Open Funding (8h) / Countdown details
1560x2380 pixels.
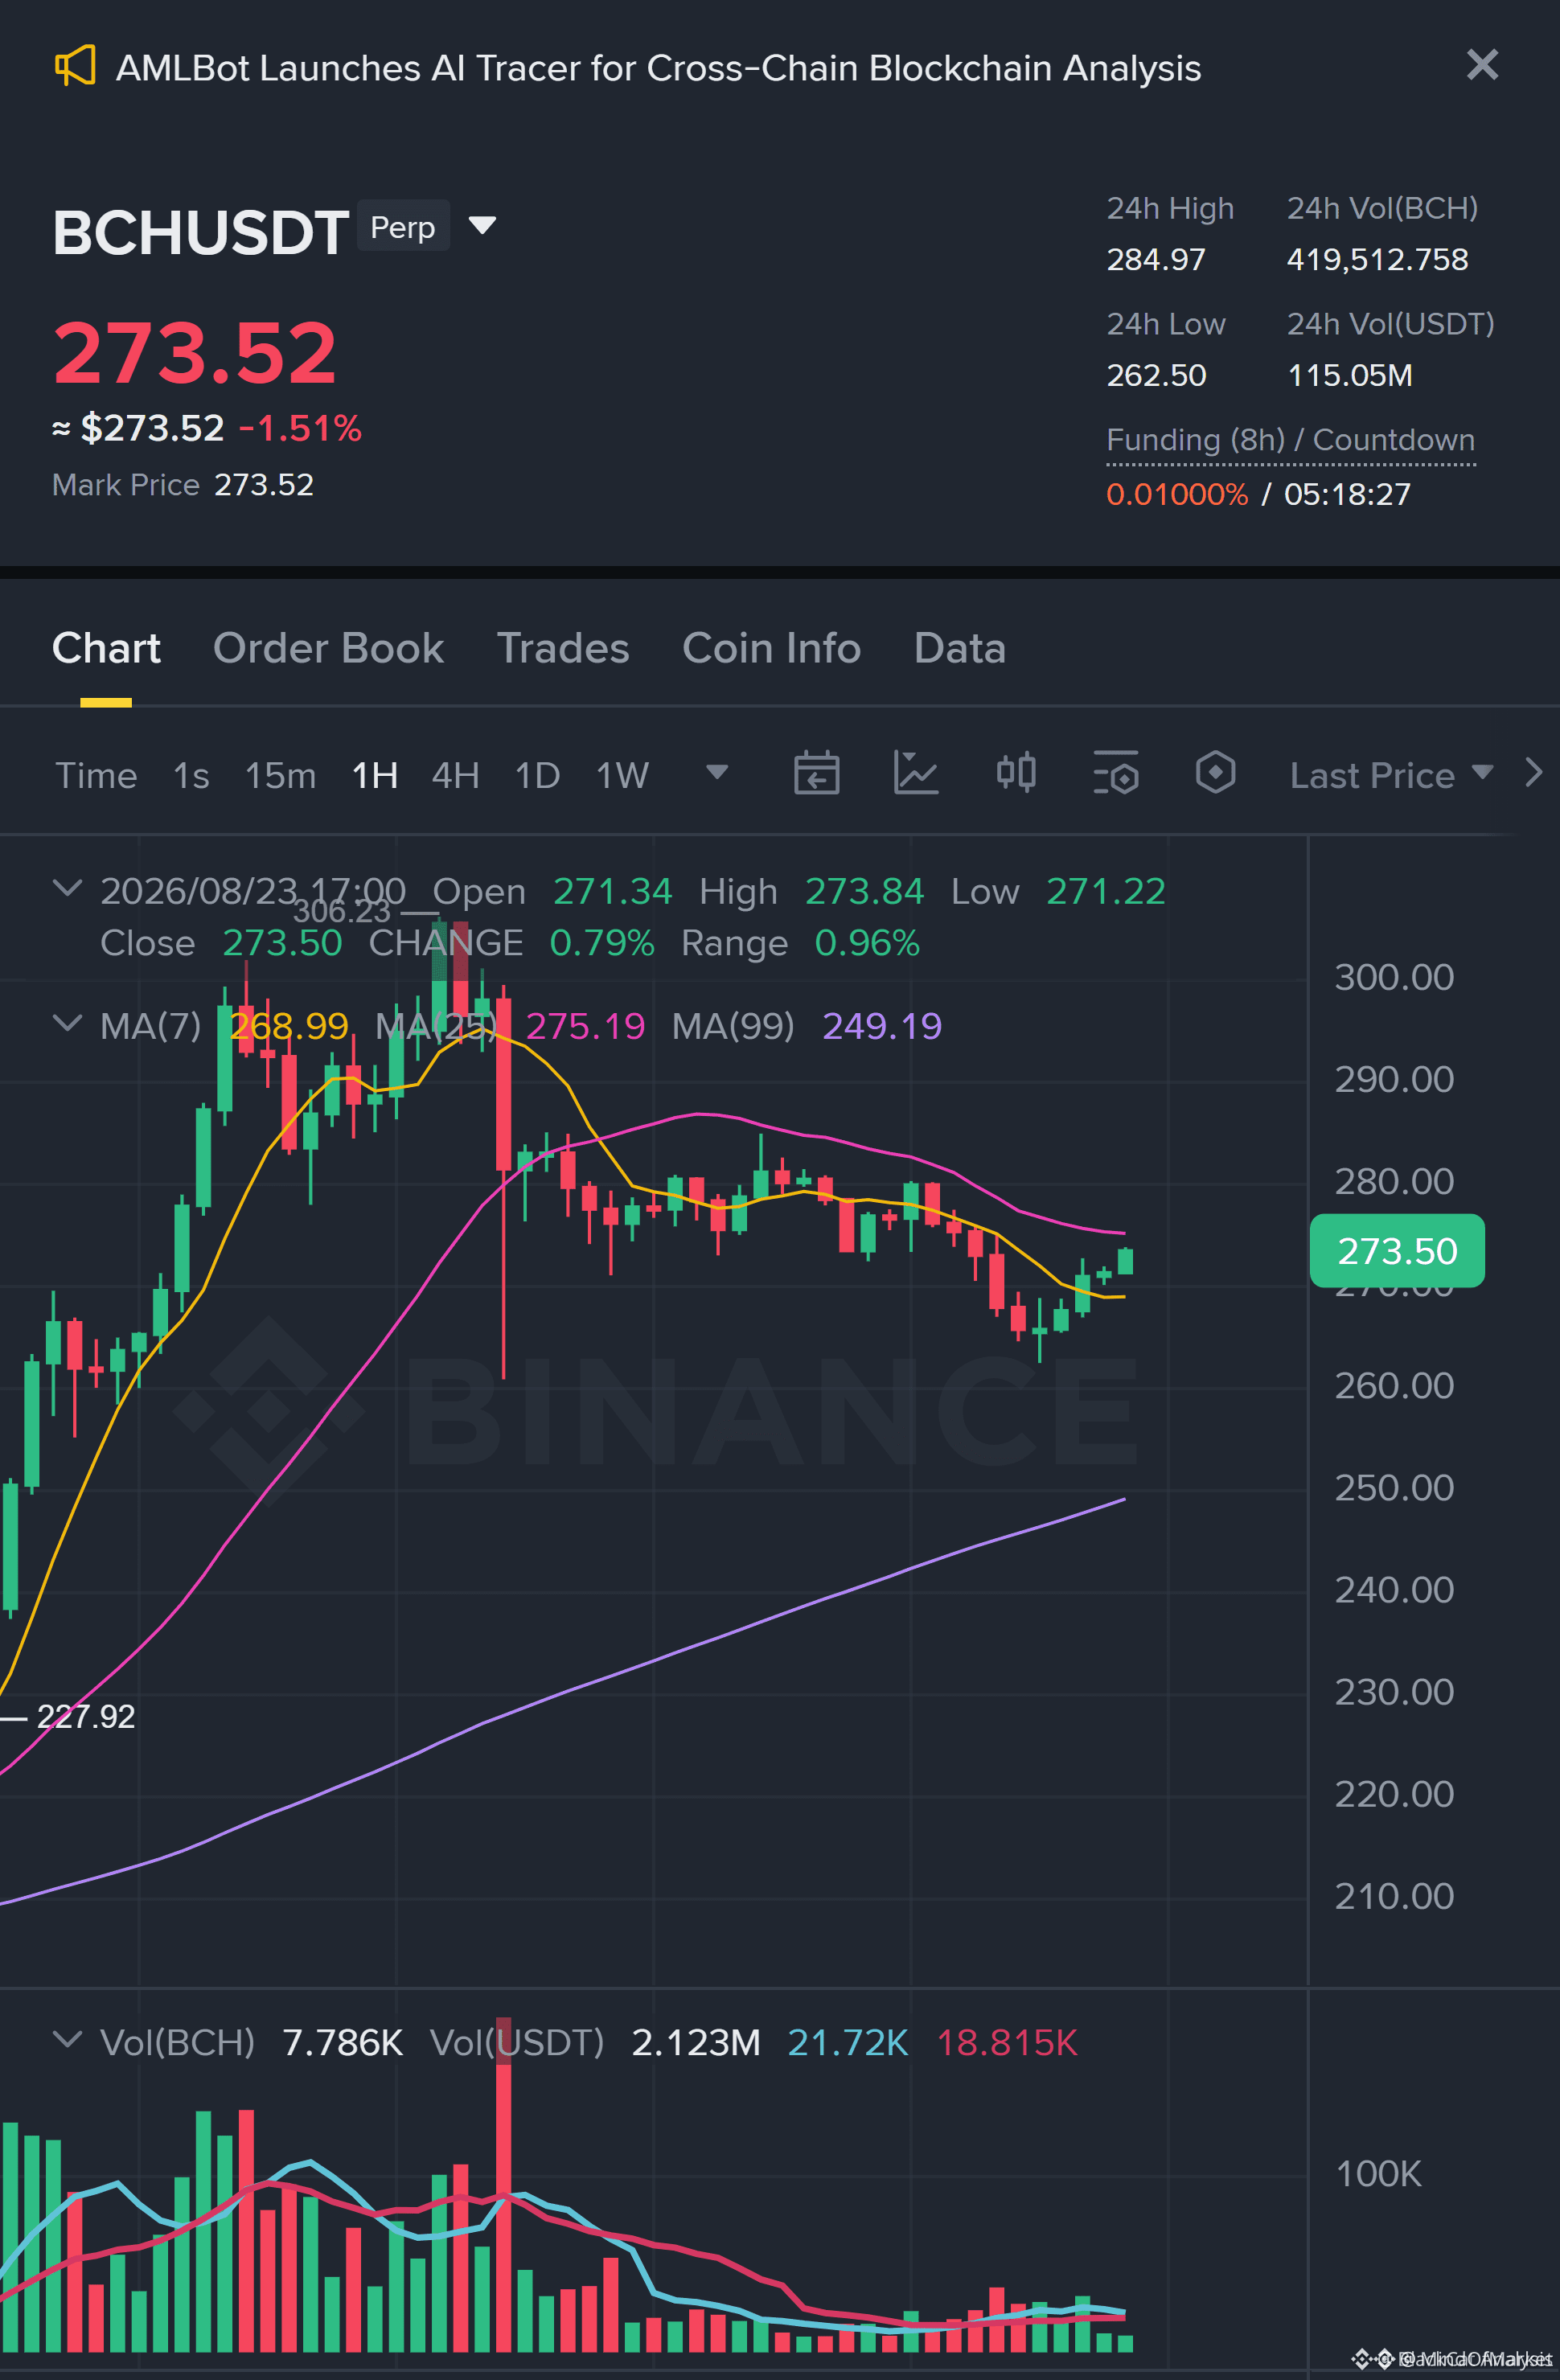pos(1290,440)
